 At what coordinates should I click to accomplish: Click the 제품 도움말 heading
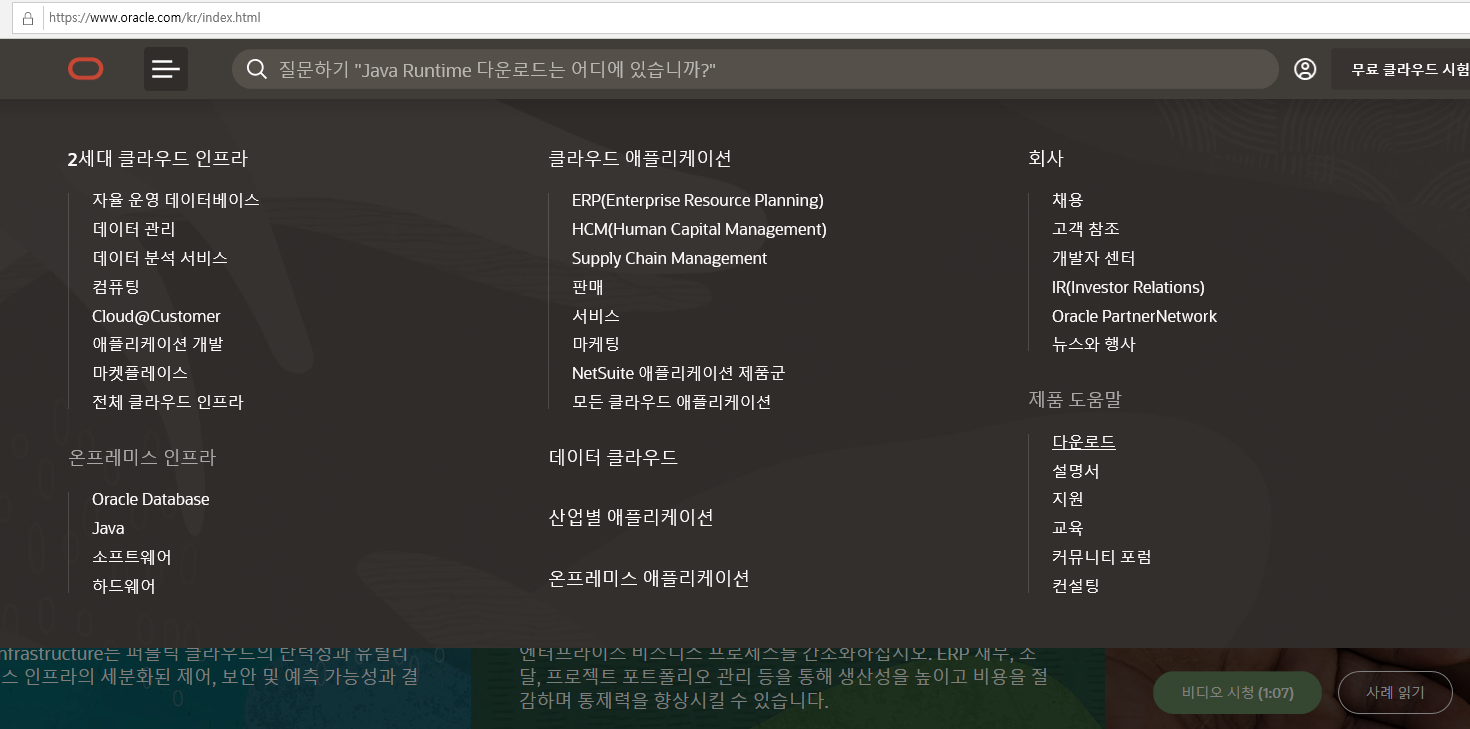pos(1075,399)
